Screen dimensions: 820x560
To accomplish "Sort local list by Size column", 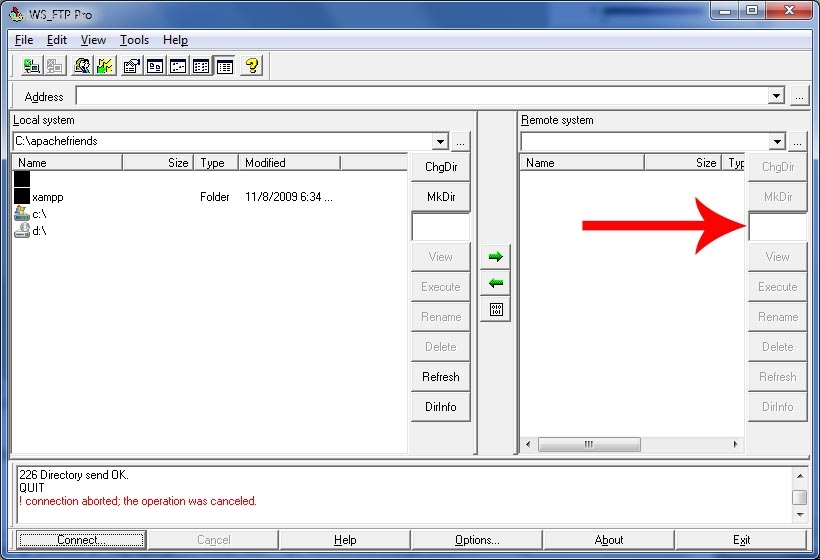I will pos(158,163).
